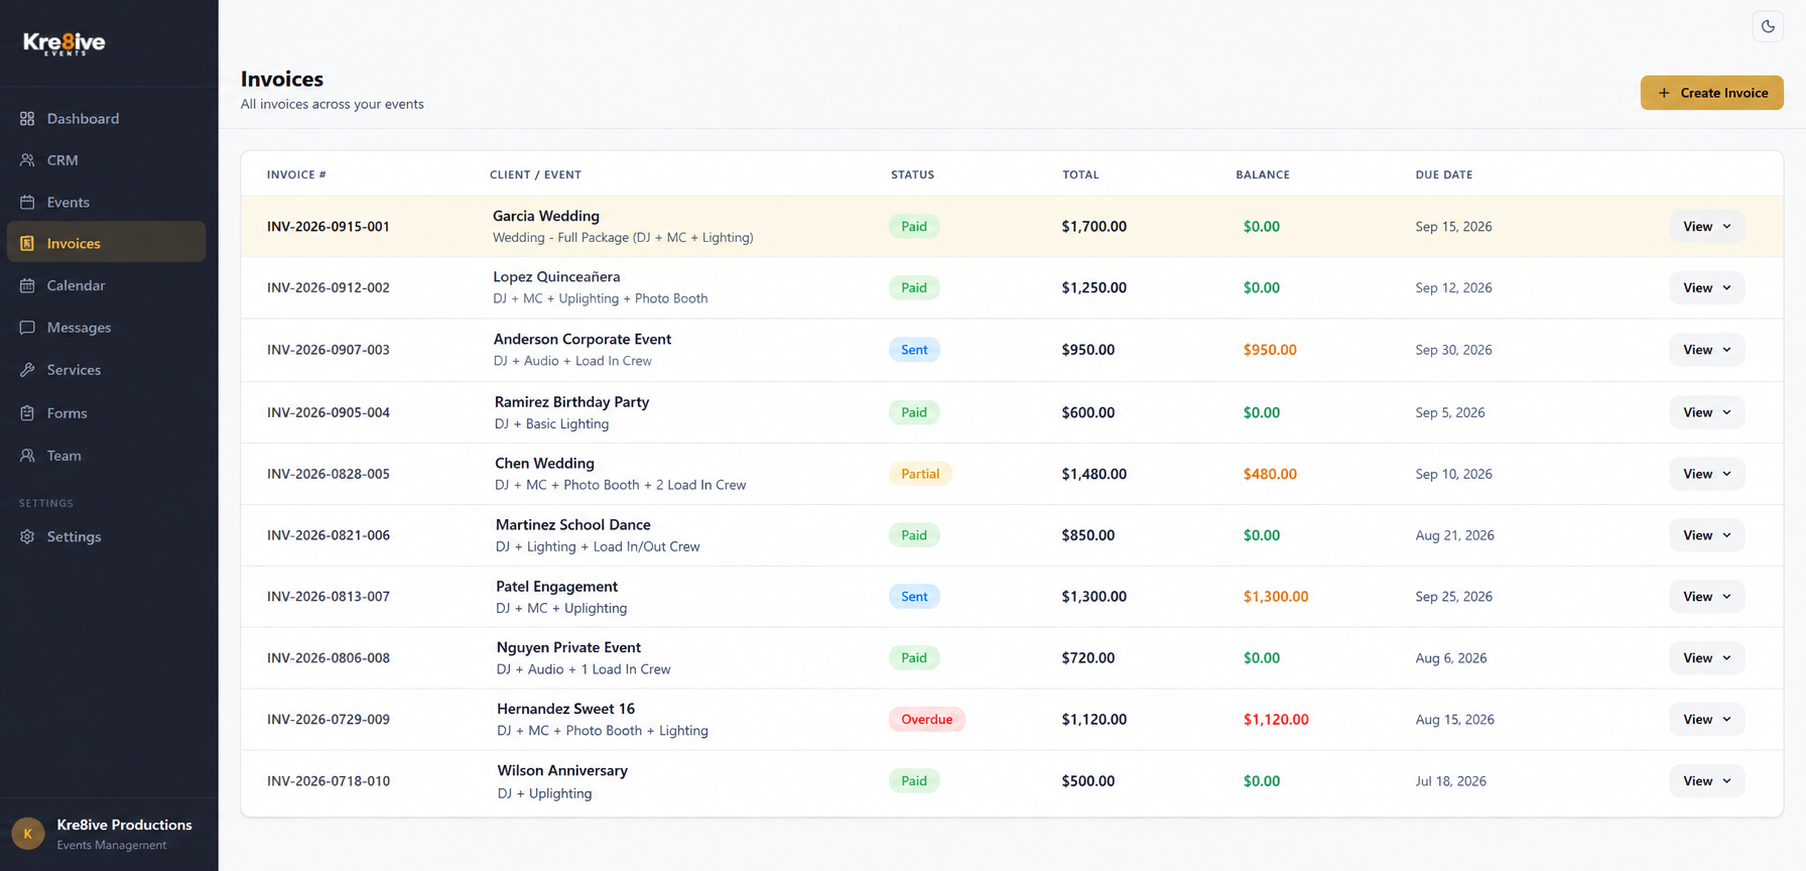Image resolution: width=1806 pixels, height=871 pixels.
Task: Open View dropdown for Wilson Anniversary
Action: click(x=1706, y=780)
